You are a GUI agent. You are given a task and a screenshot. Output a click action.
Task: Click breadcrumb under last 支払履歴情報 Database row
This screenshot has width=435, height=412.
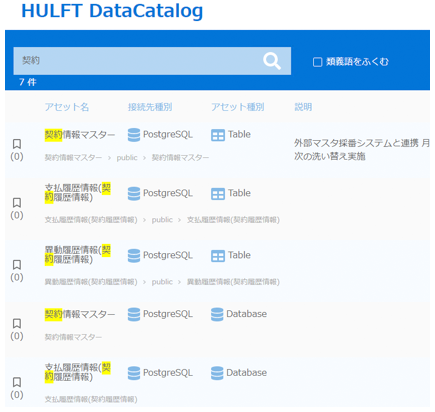coord(91,399)
